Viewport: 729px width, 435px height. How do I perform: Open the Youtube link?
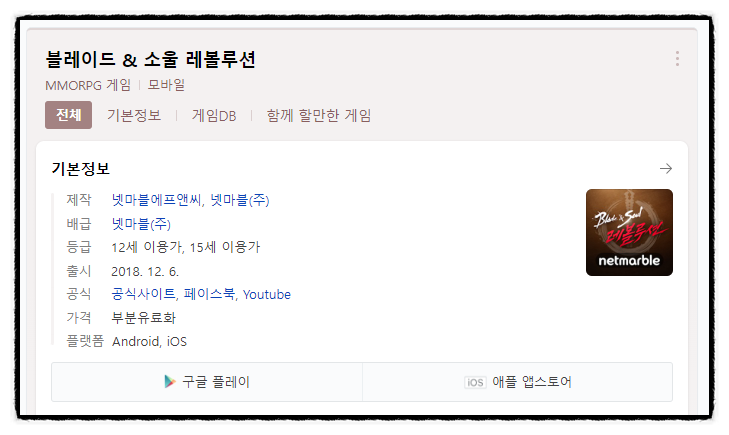[x=267, y=294]
